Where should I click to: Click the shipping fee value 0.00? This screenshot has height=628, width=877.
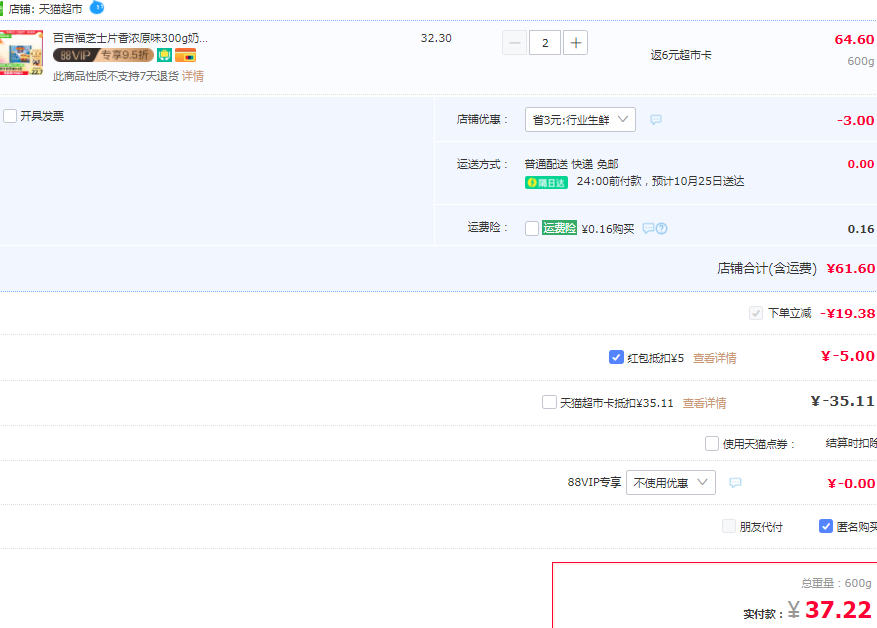[x=860, y=164]
